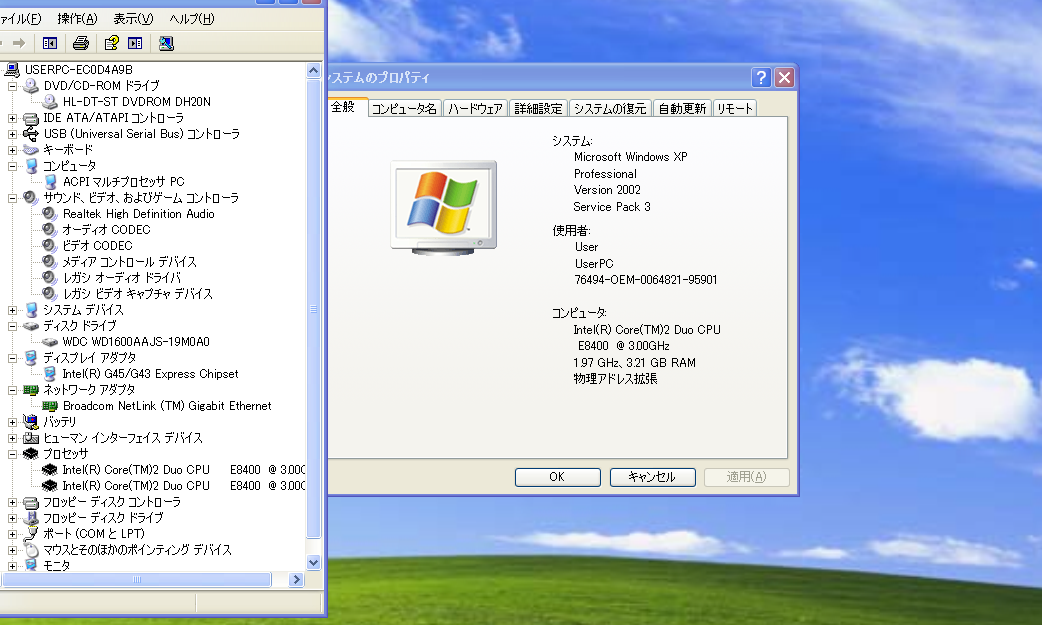Click the Scan for hardware changes icon
This screenshot has height=625, width=1042.
pyautogui.click(x=165, y=43)
